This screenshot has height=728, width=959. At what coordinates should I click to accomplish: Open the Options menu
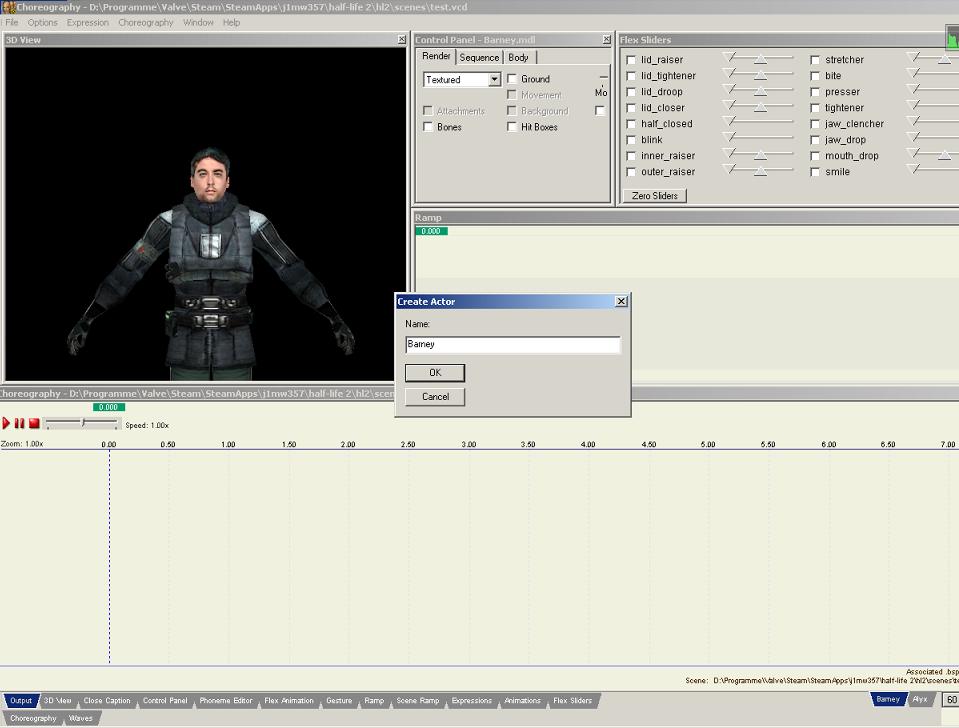pos(42,23)
